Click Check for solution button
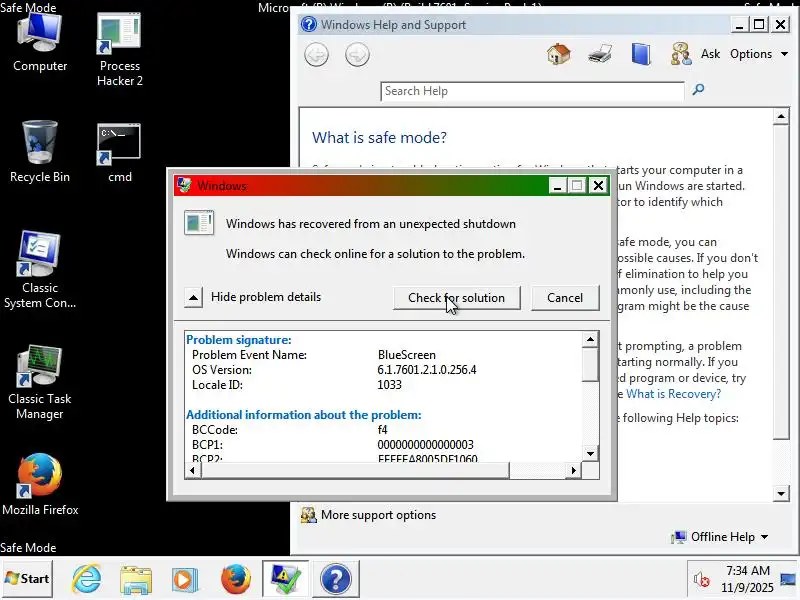The height and width of the screenshot is (600, 800). 457,297
